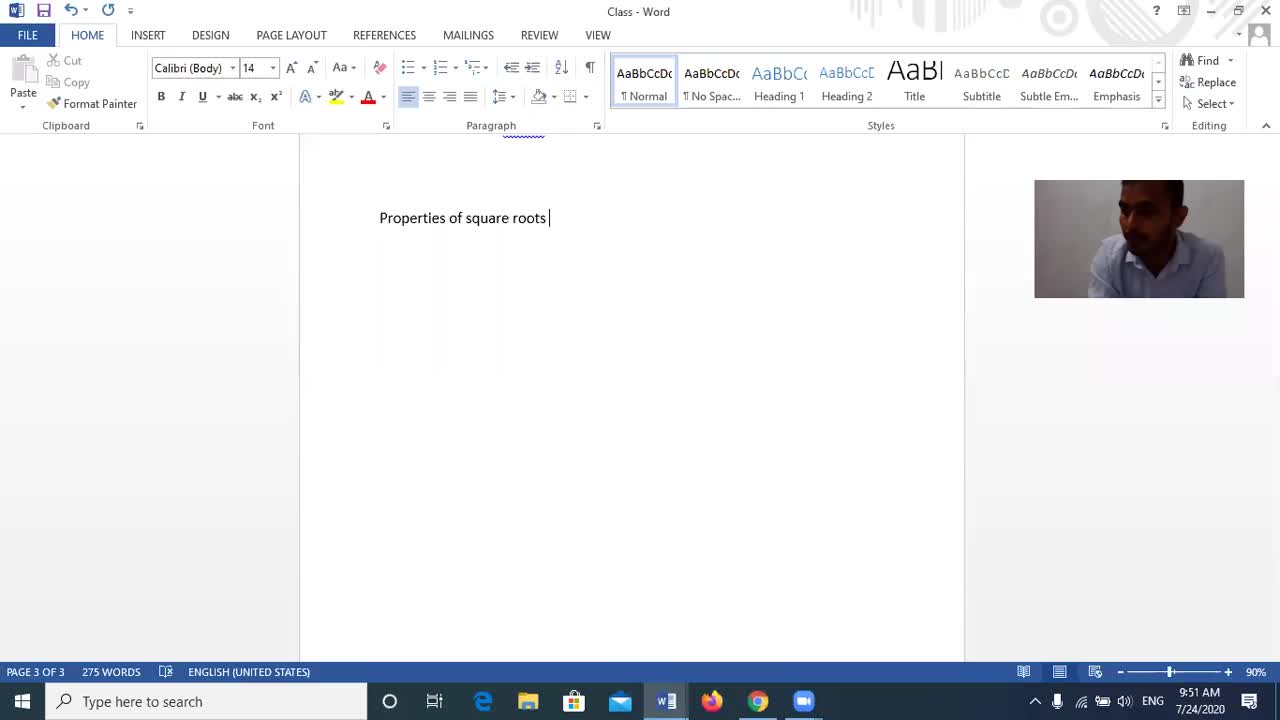This screenshot has width=1280, height=720.
Task: Click the Replace button
Action: coord(1208,83)
